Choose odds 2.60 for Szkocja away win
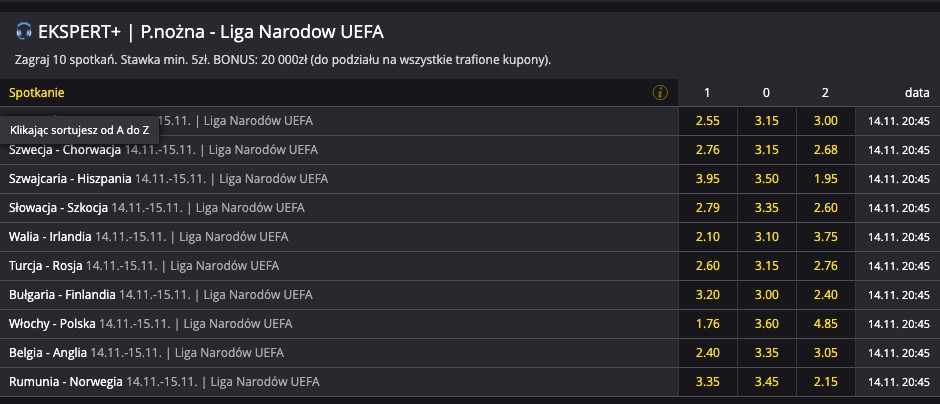Viewport: 940px width, 404px height. 825,208
